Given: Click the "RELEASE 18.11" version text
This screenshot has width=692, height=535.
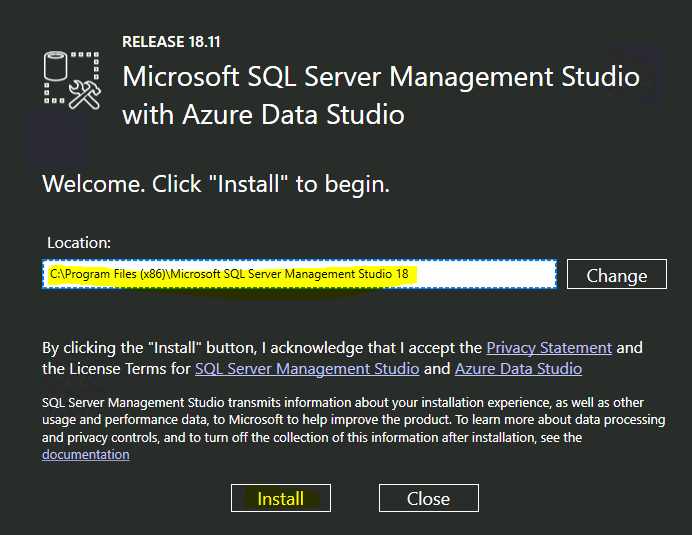Looking at the screenshot, I should [x=171, y=42].
